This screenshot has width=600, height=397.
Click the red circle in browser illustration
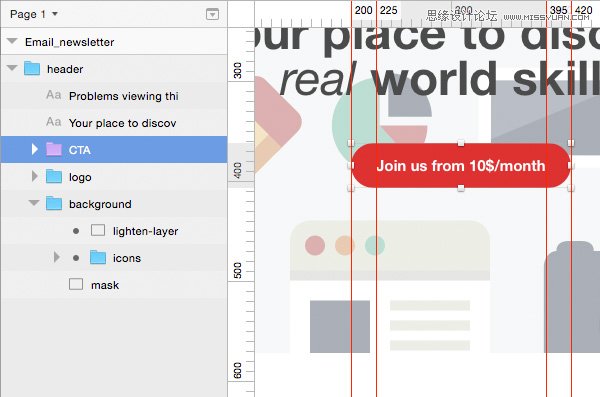315,245
